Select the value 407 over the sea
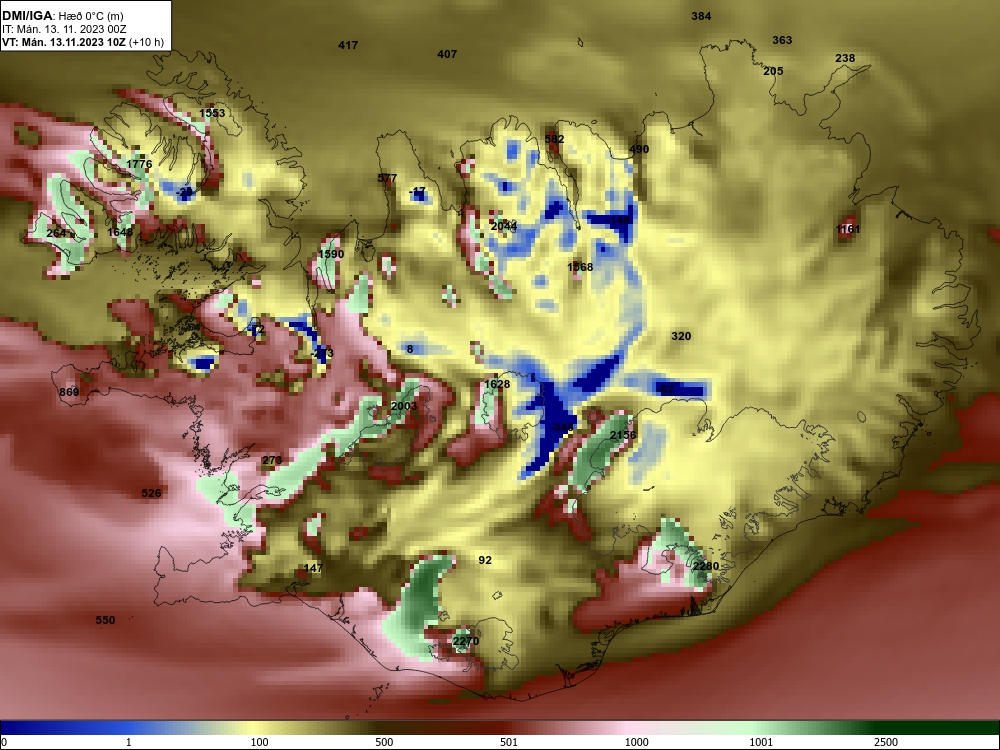 [447, 54]
